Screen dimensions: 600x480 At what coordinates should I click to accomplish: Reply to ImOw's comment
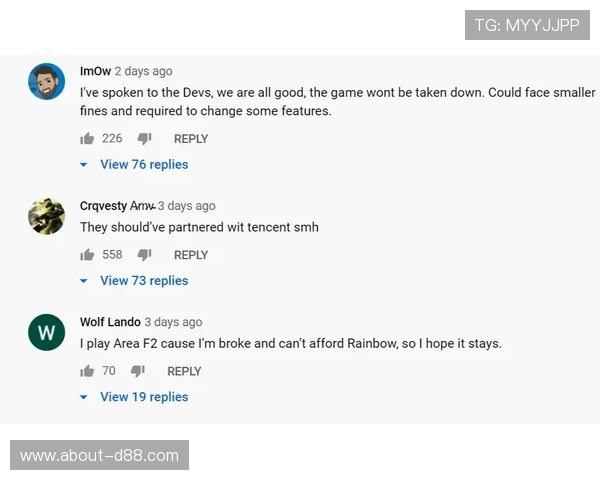coord(191,139)
